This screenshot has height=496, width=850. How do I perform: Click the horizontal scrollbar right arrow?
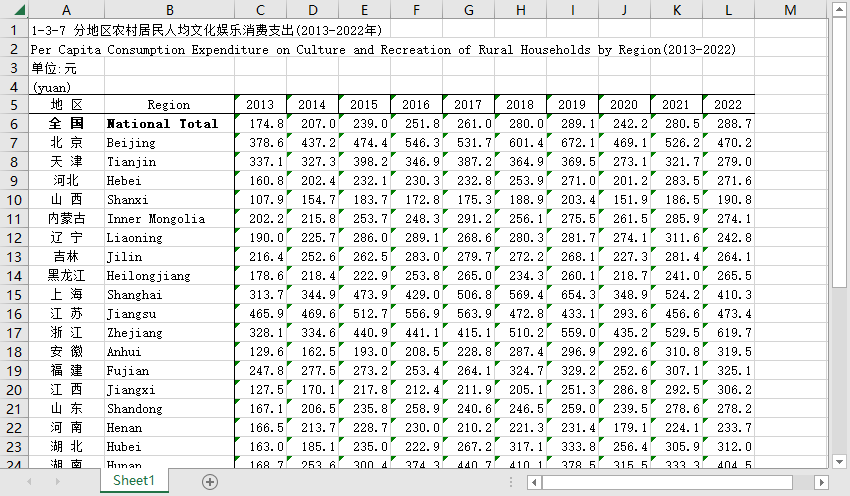coord(822,482)
